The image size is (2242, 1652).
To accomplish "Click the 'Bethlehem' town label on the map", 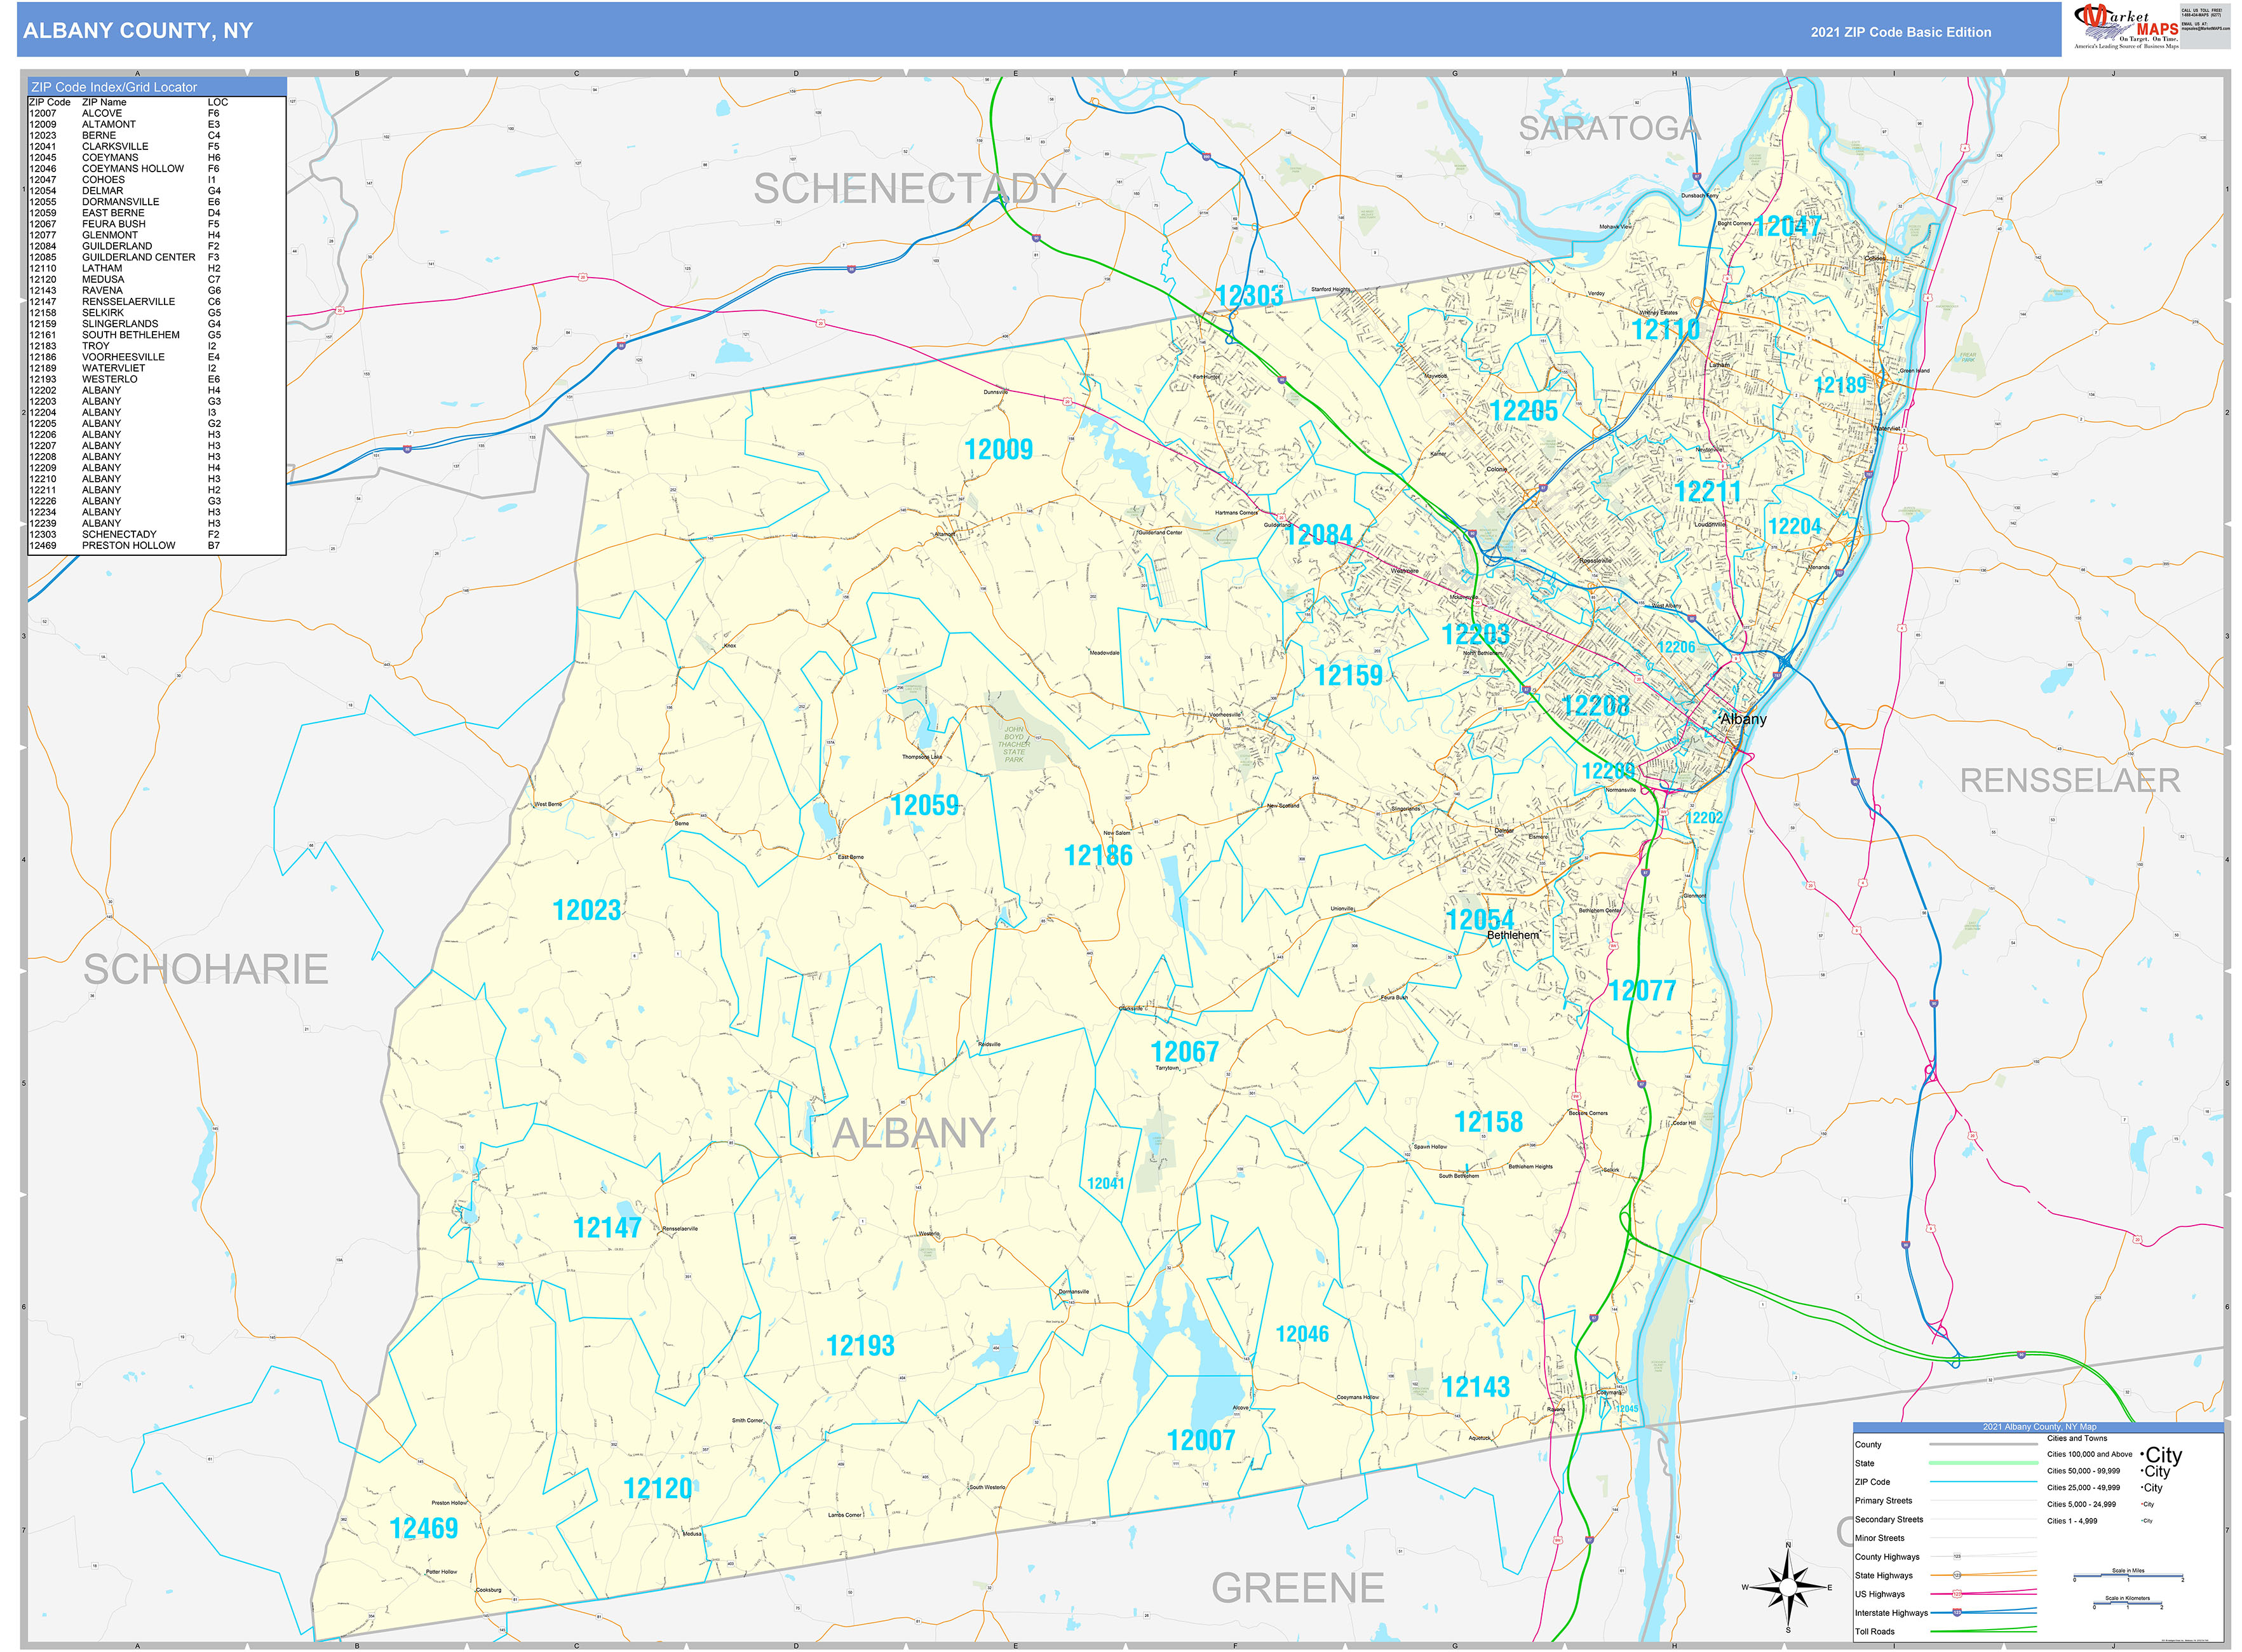I will (1513, 935).
